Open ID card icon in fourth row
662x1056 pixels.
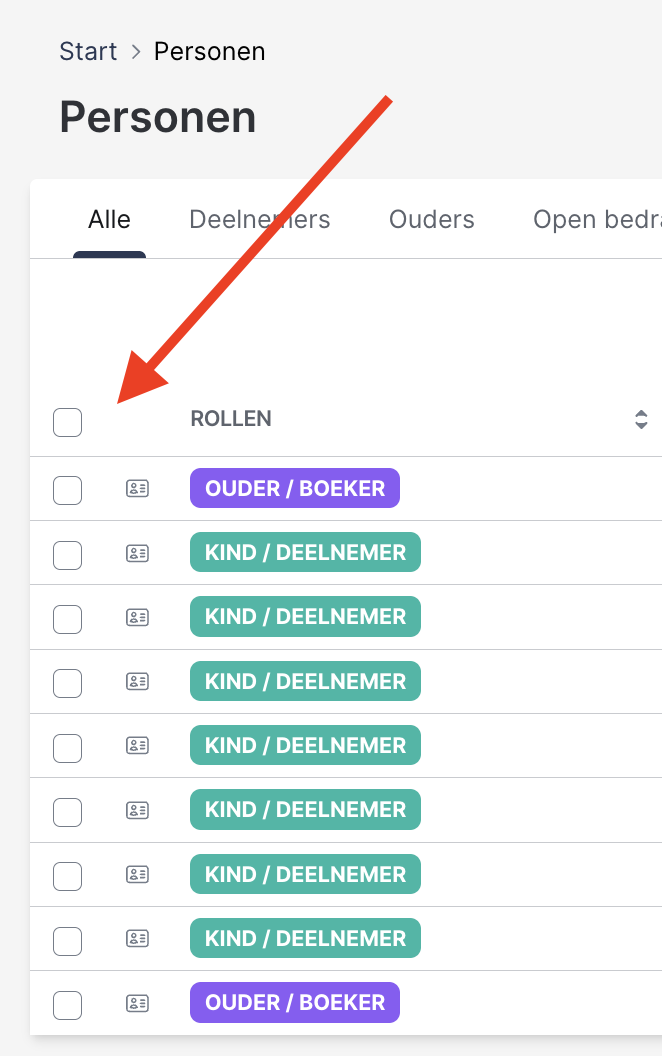click(137, 681)
